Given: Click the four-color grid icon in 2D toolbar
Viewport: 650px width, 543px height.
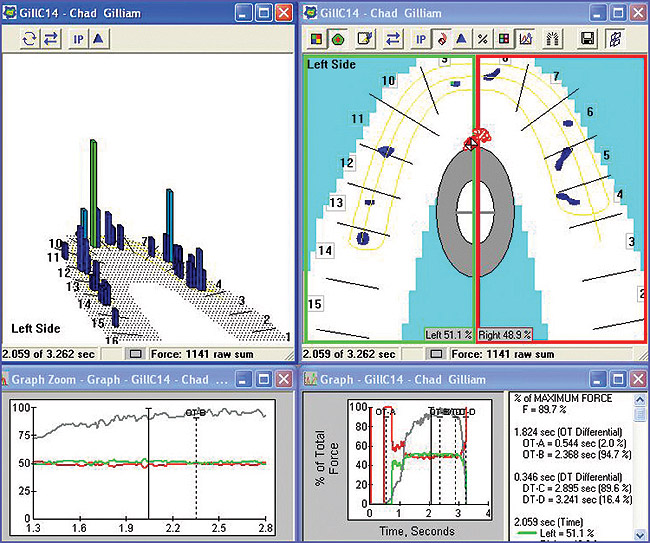Looking at the screenshot, I should coord(315,40).
